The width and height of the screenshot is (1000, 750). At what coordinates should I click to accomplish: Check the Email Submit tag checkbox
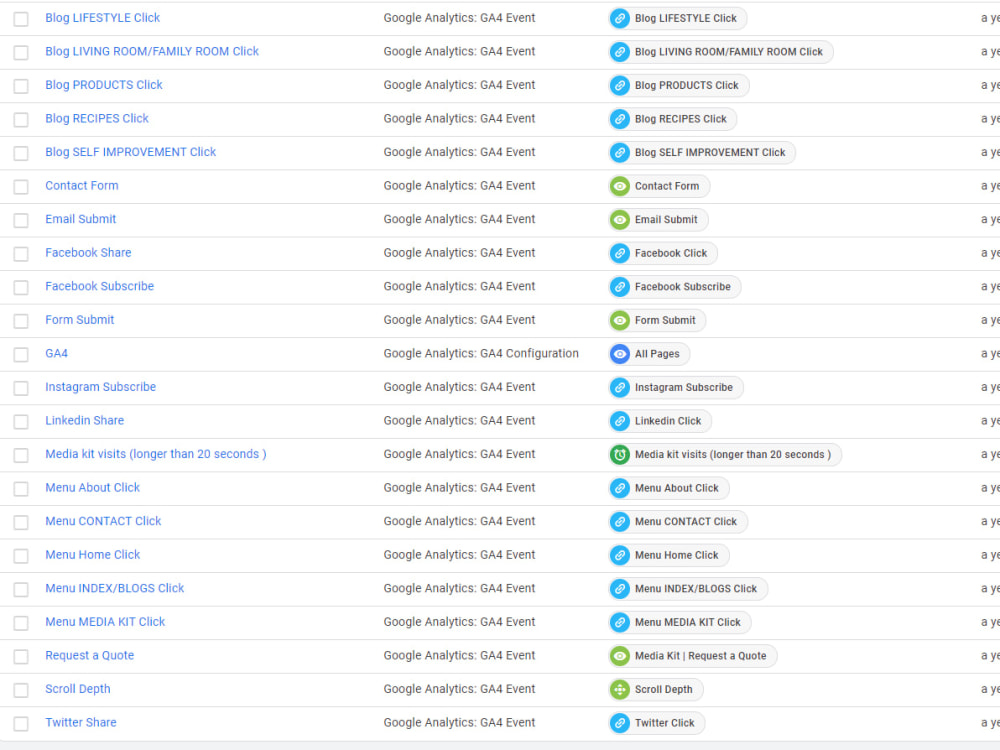coord(21,221)
